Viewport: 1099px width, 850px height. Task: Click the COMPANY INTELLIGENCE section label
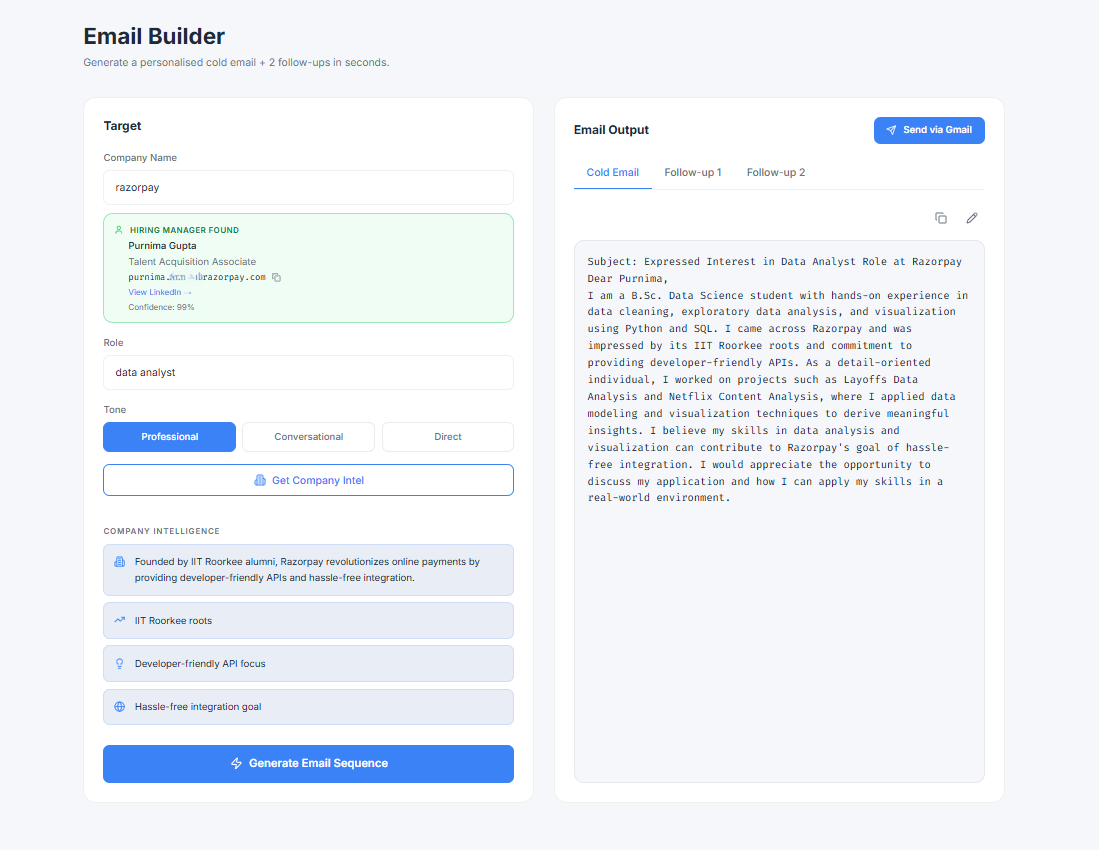coord(162,531)
